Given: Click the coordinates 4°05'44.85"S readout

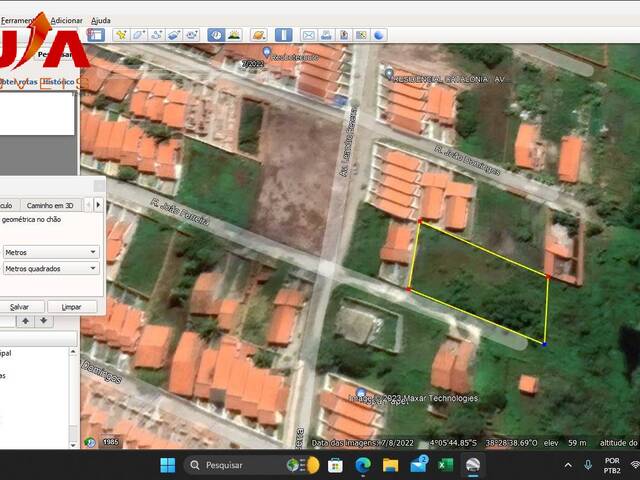Looking at the screenshot, I should 453,443.
